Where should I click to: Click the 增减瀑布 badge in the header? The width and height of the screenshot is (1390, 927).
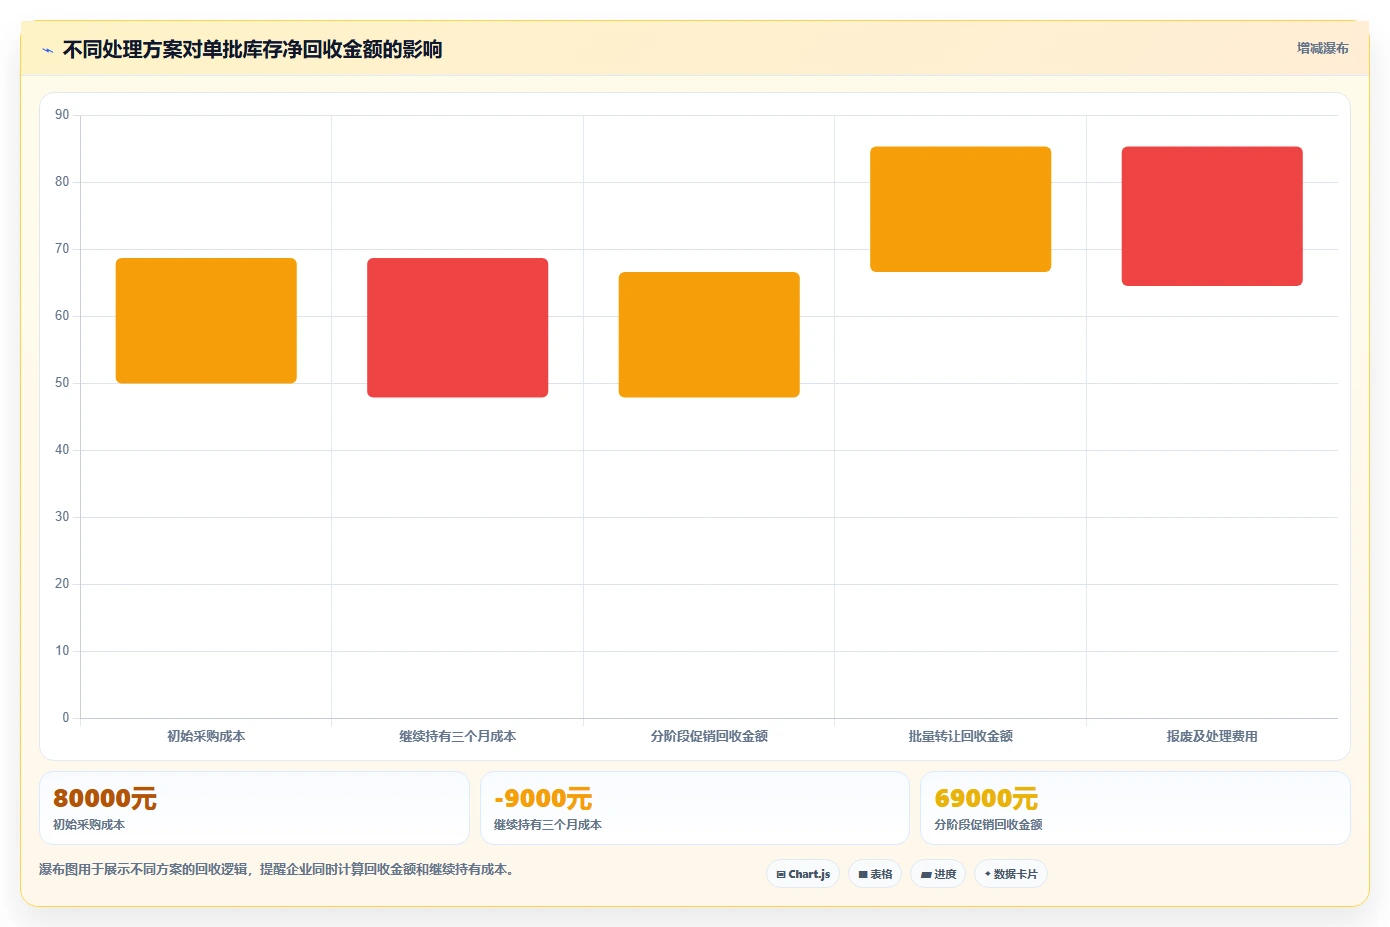click(x=1322, y=48)
